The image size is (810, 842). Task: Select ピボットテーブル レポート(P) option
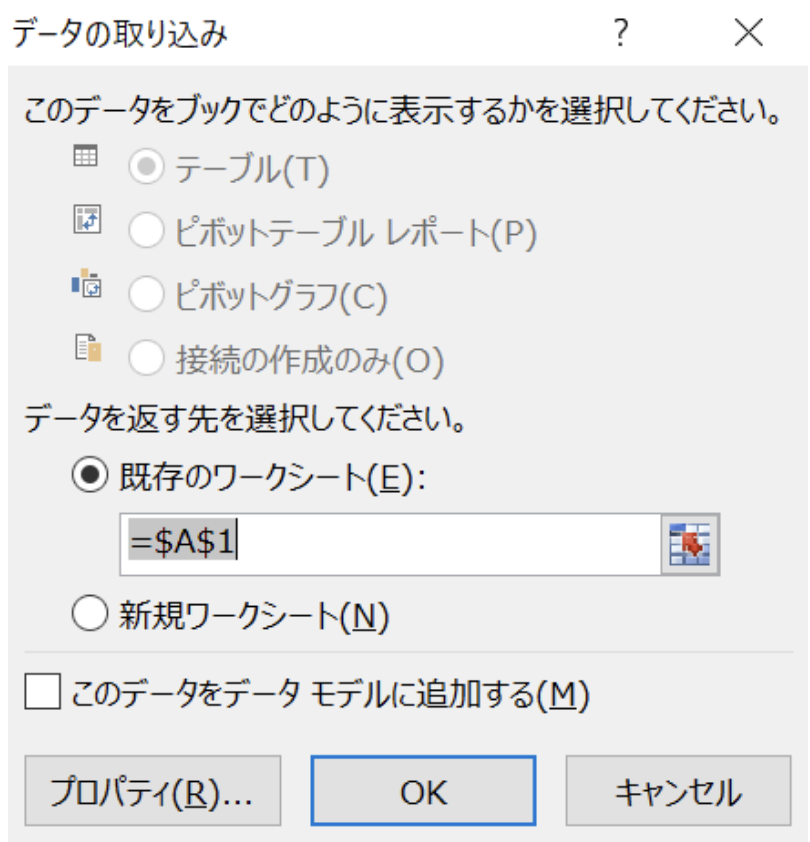pyautogui.click(x=148, y=233)
